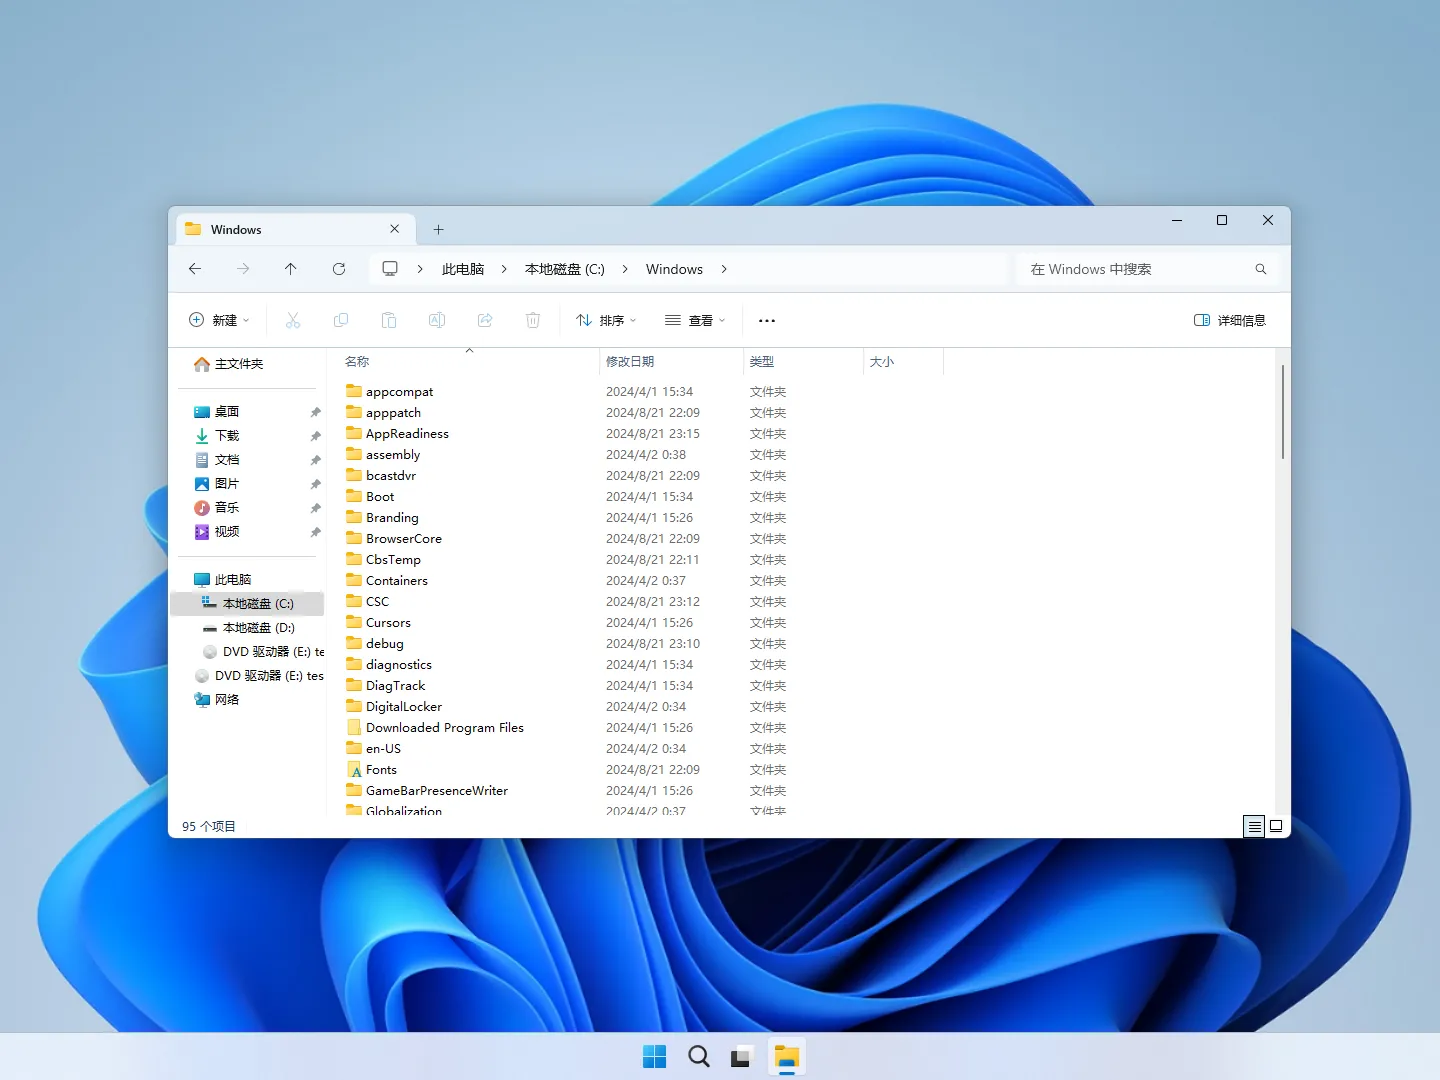Select the Copy icon
The height and width of the screenshot is (1080, 1440).
[x=341, y=320]
